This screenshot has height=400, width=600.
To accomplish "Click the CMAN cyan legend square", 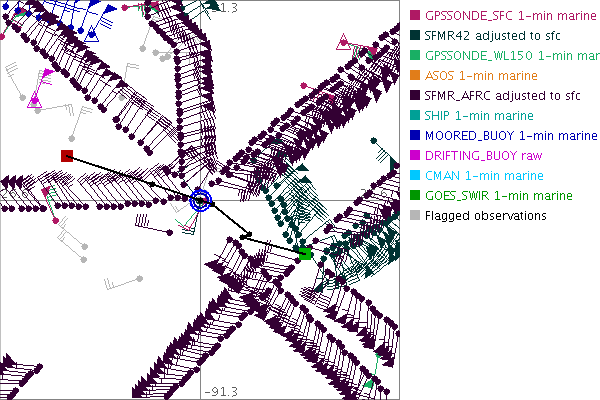I will 416,175.
